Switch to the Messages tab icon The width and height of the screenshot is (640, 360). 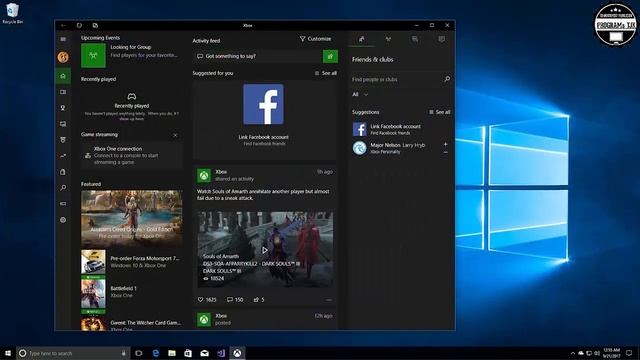[x=415, y=39]
